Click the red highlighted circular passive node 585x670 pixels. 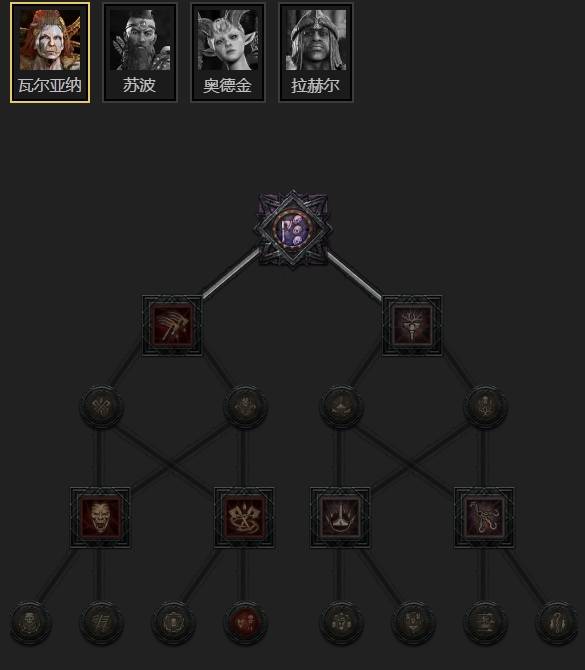point(245,622)
